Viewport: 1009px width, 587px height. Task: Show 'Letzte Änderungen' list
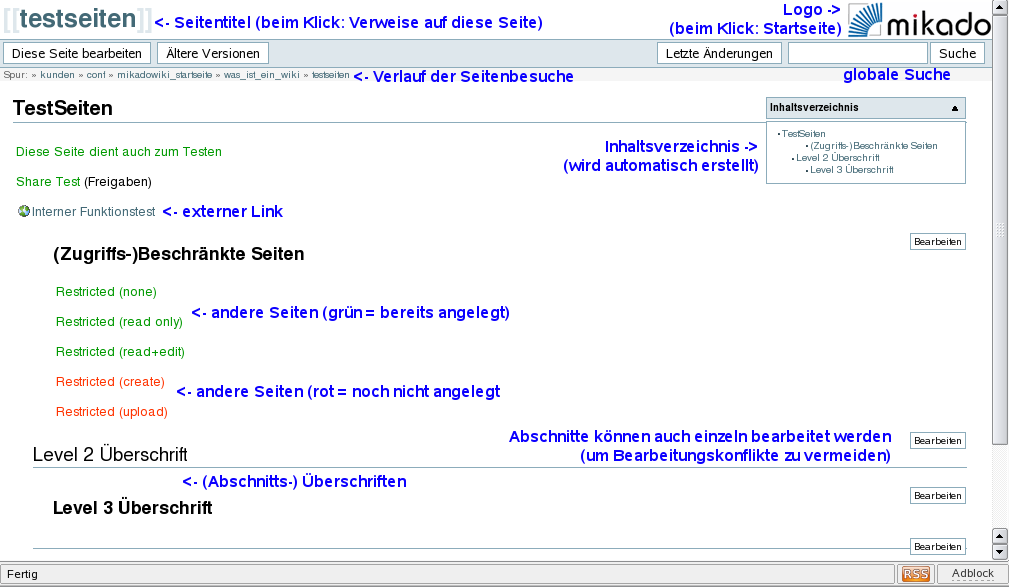pyautogui.click(x=719, y=53)
